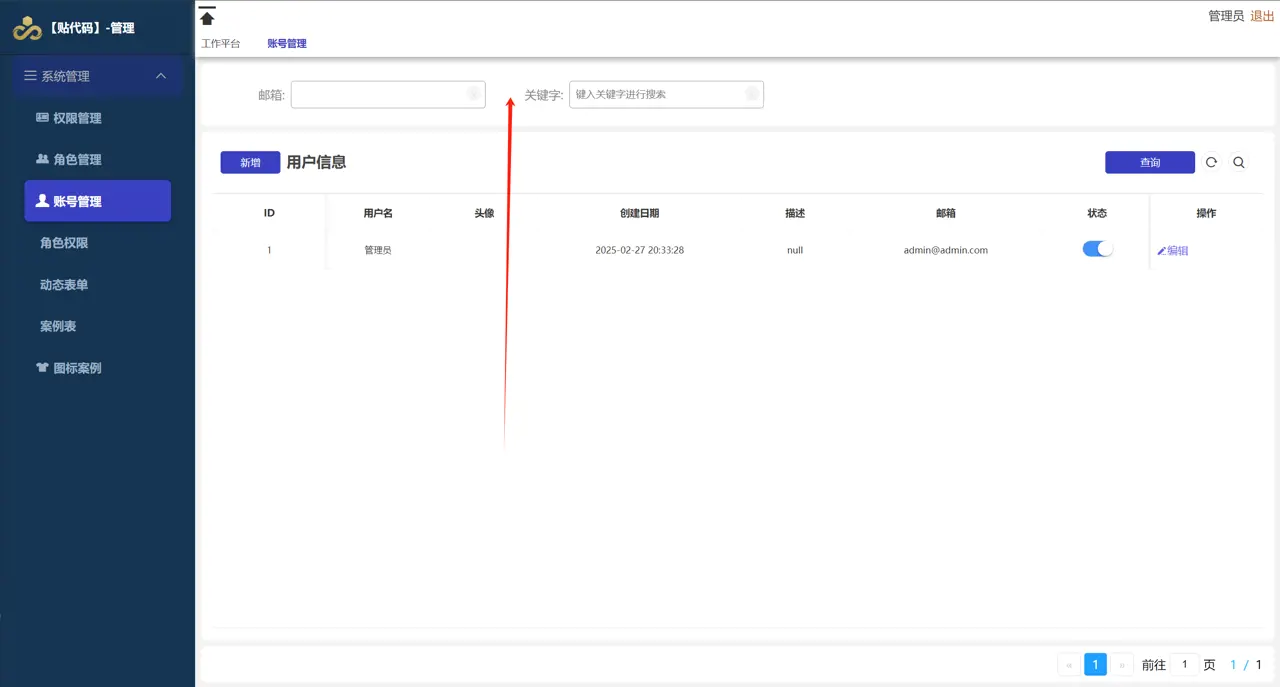Click the 新增 button to add a user

coord(250,162)
